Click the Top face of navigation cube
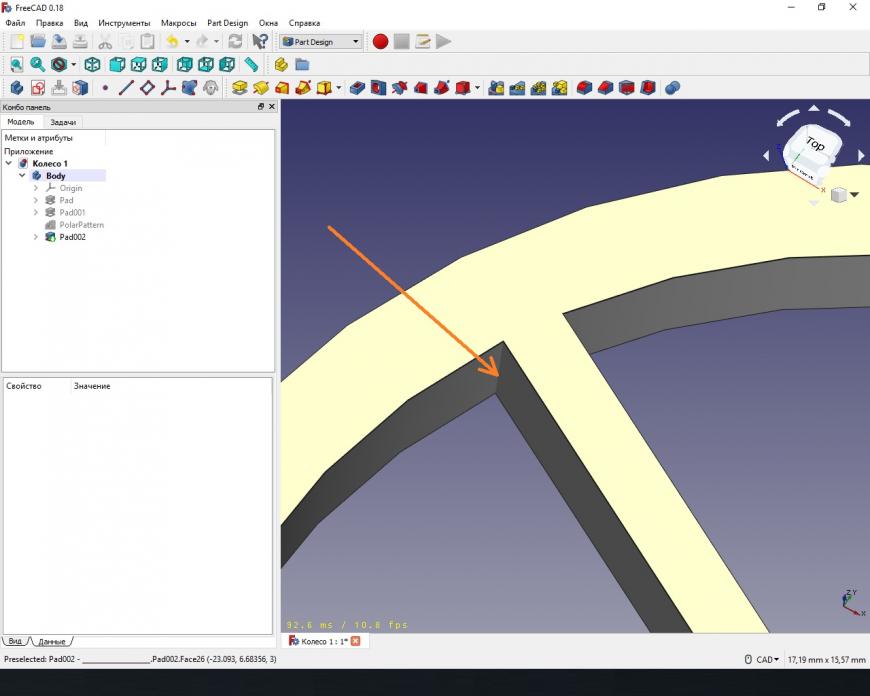The height and width of the screenshot is (696, 870). point(815,143)
